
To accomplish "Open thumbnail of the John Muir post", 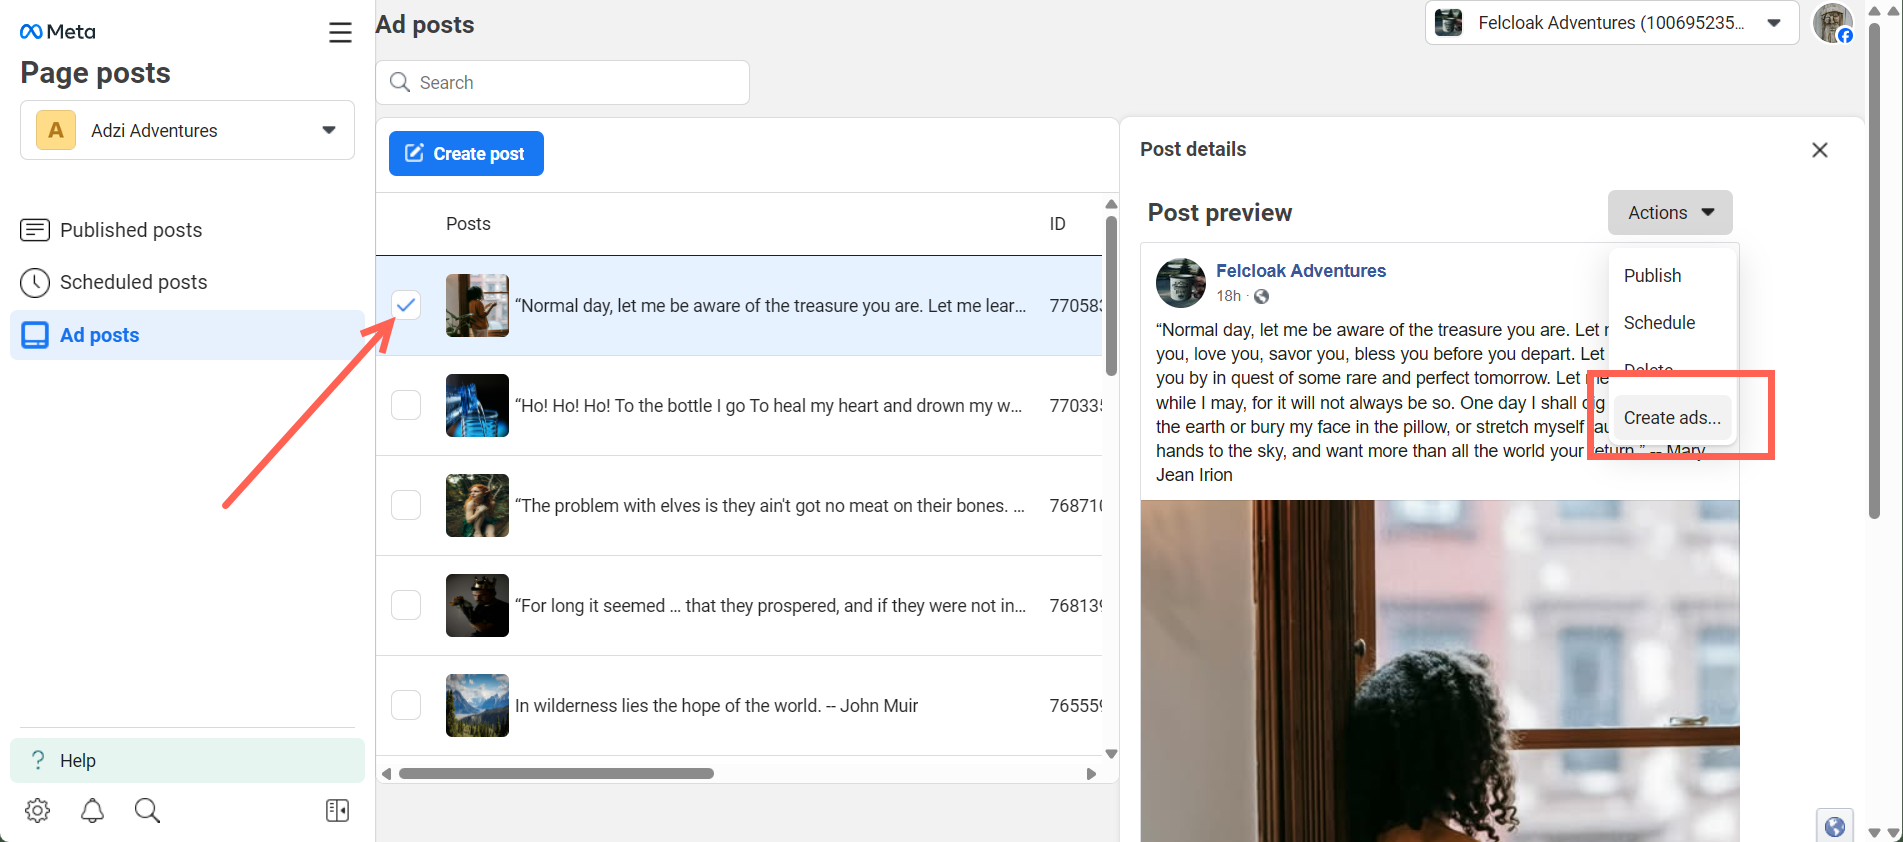I will 477,705.
